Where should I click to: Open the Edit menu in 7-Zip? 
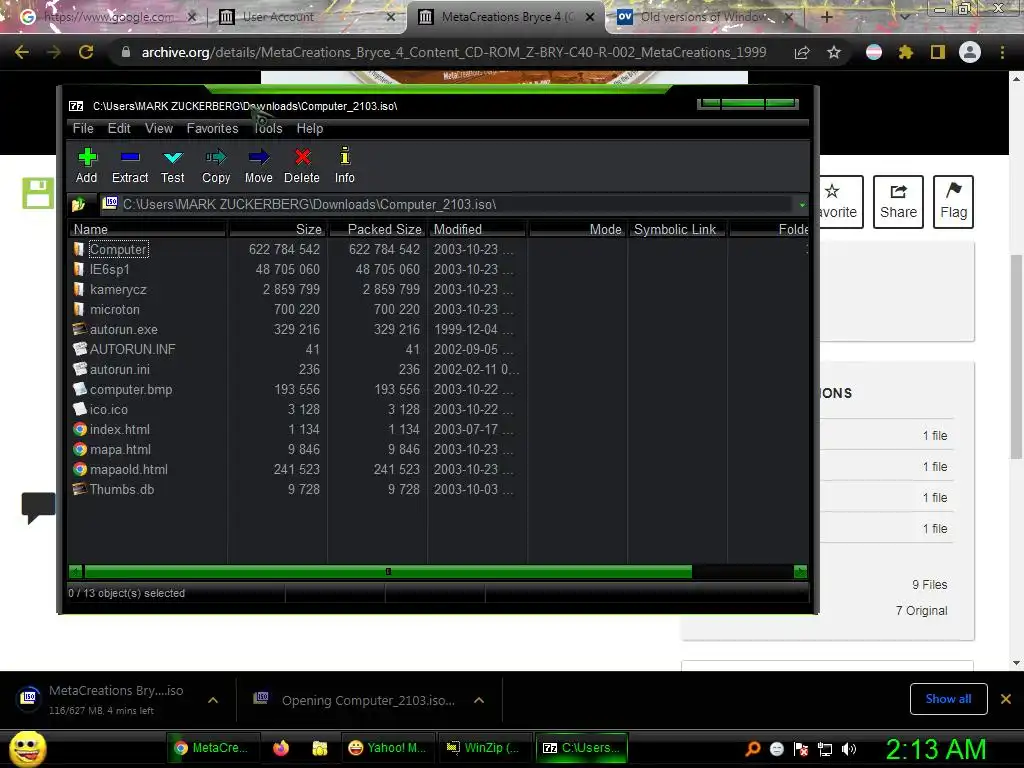119,129
